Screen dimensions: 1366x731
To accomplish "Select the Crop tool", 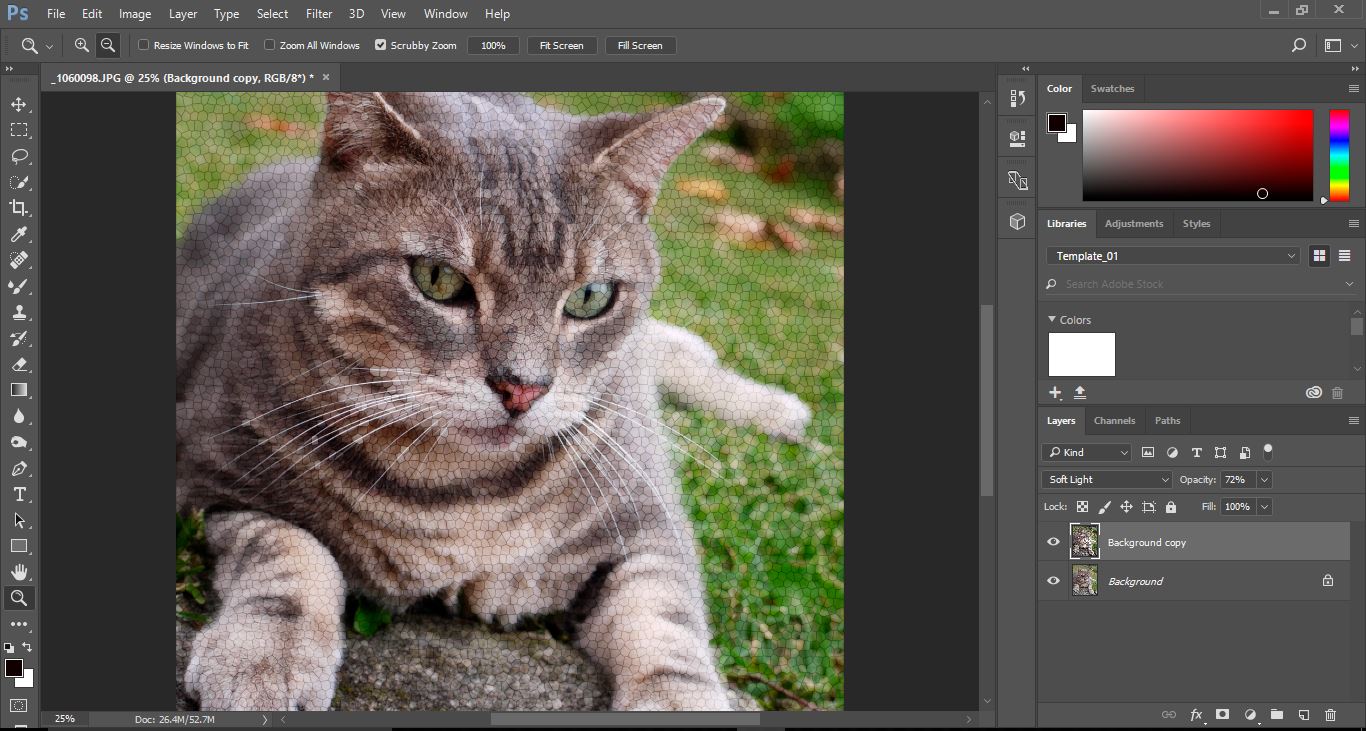I will (19, 208).
